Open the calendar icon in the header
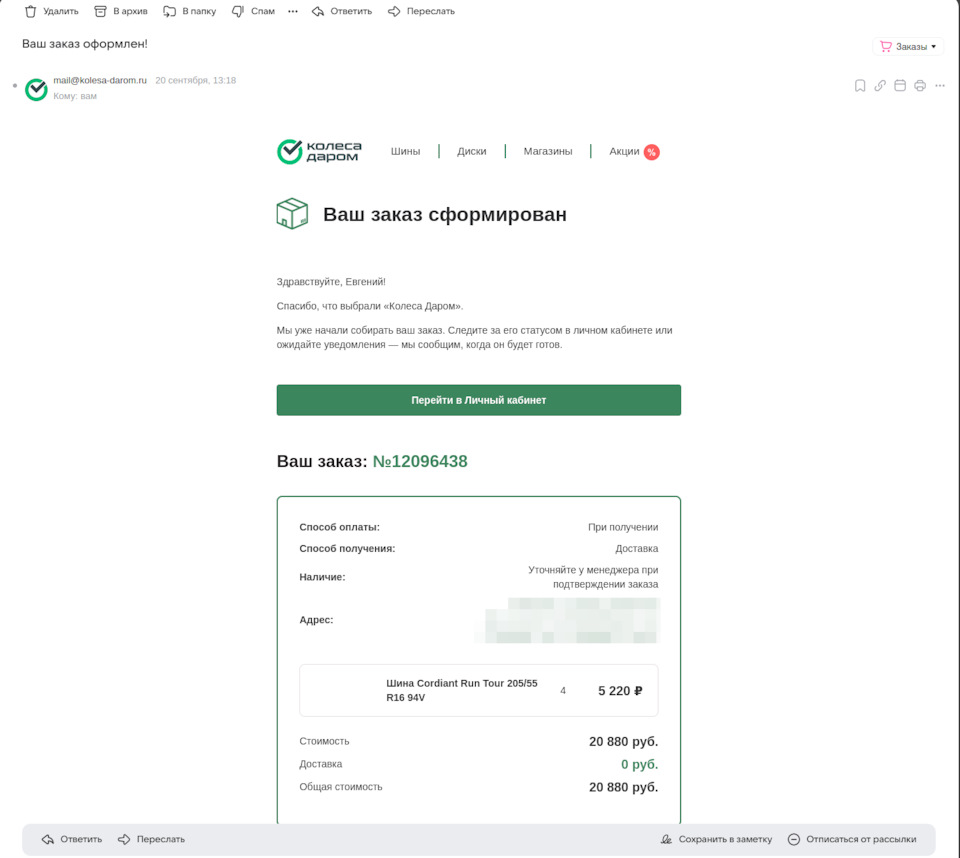This screenshot has width=960, height=858. [900, 86]
